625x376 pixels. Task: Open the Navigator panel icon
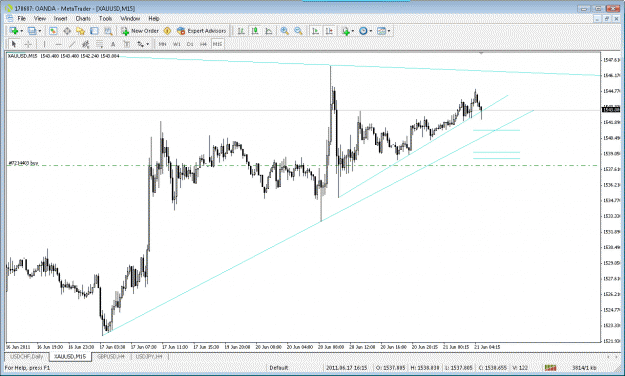point(81,31)
